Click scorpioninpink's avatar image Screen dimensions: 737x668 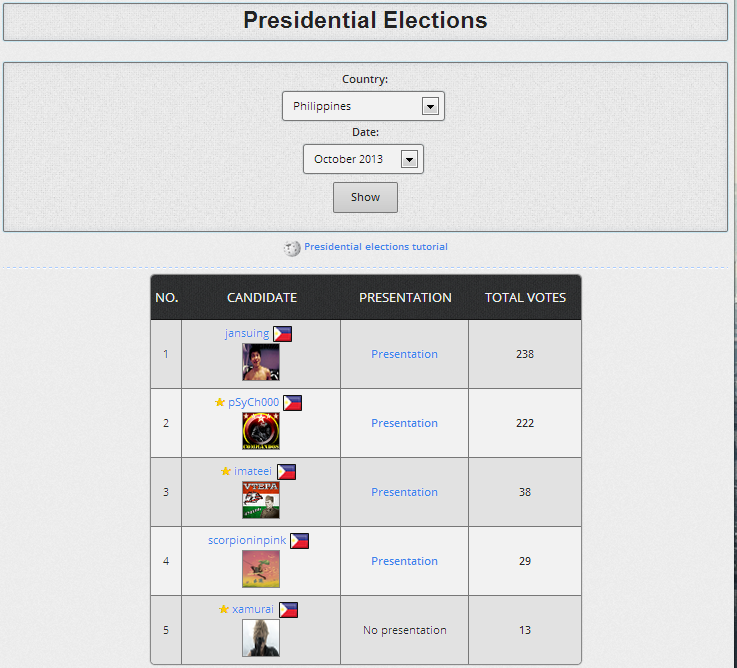tap(260, 569)
